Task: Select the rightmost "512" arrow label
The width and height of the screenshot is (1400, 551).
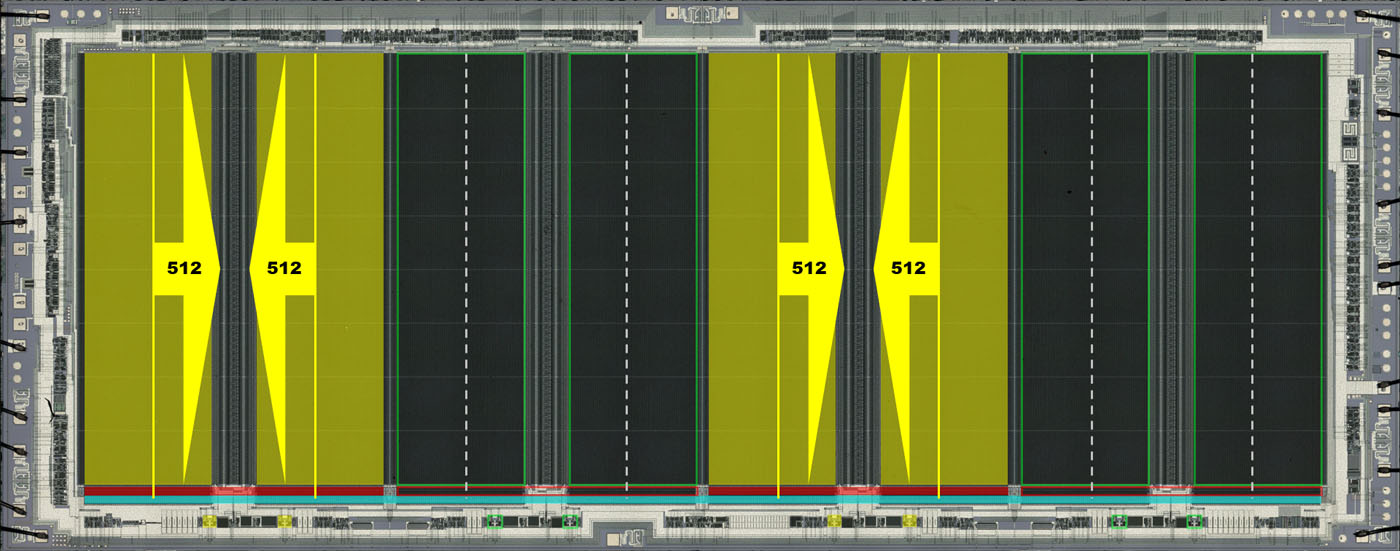Action: (x=908, y=268)
